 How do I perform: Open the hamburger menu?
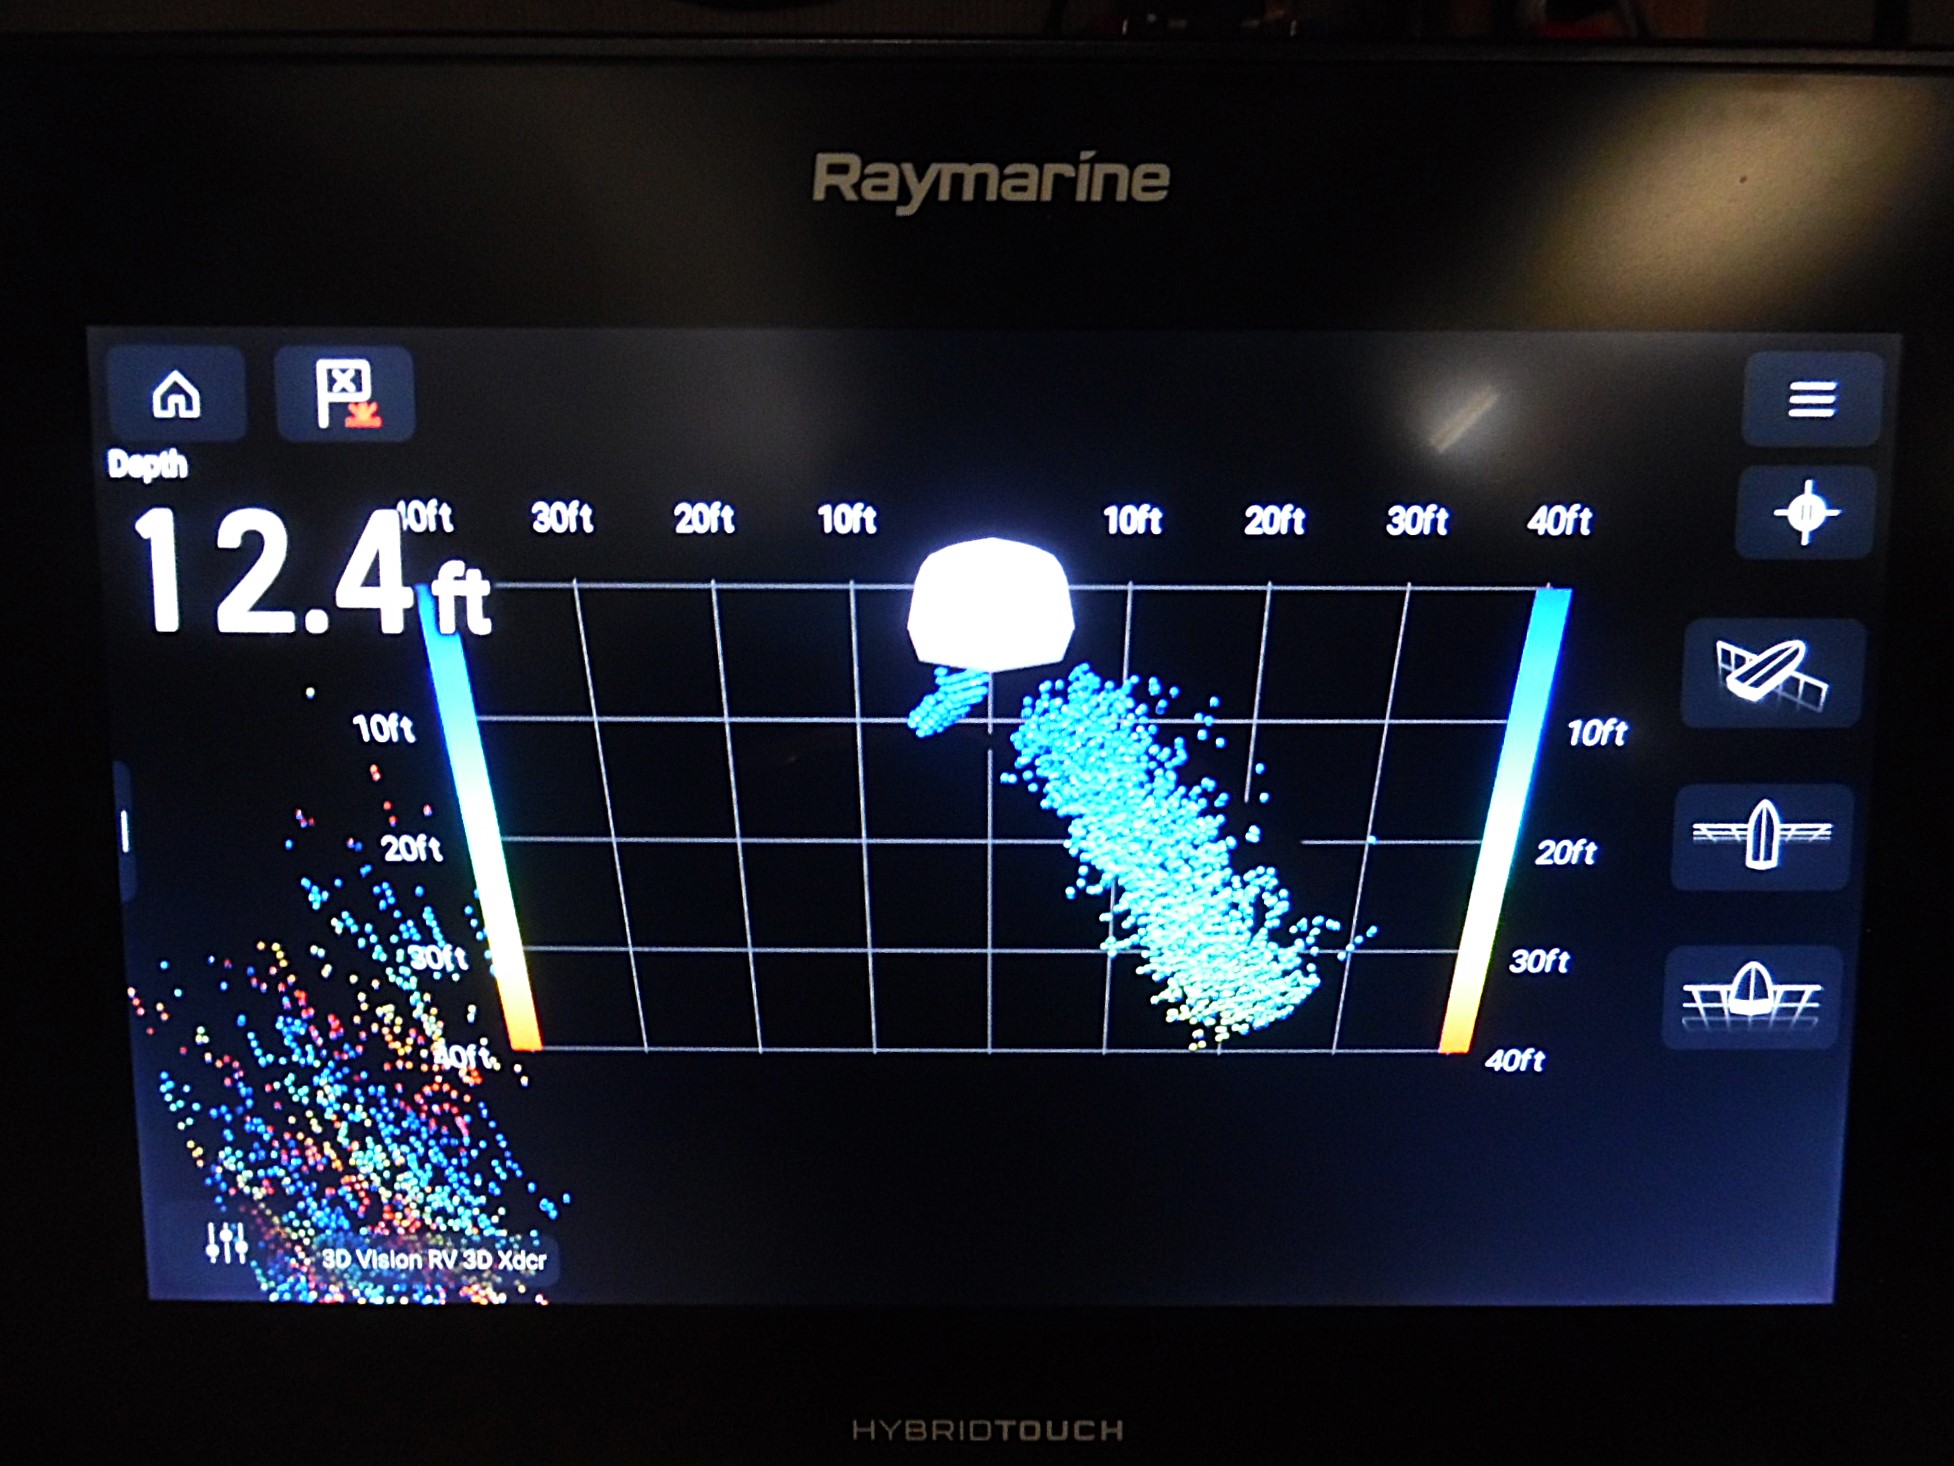click(x=1812, y=399)
